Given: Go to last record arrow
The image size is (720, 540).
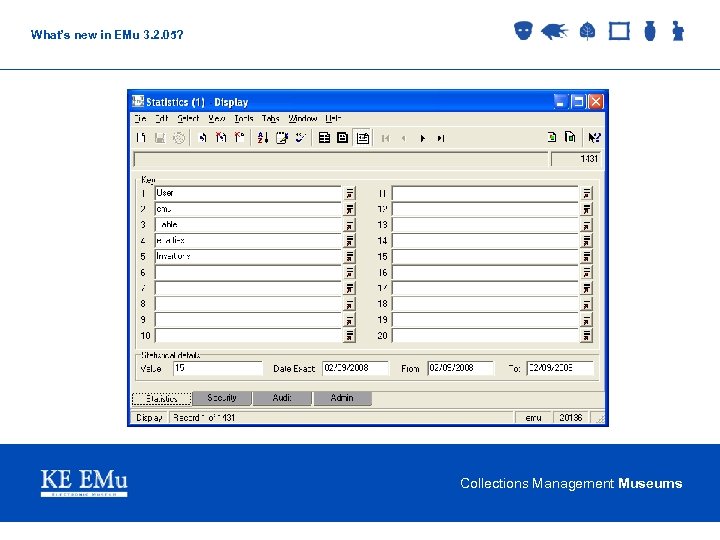Looking at the screenshot, I should pyautogui.click(x=441, y=138).
